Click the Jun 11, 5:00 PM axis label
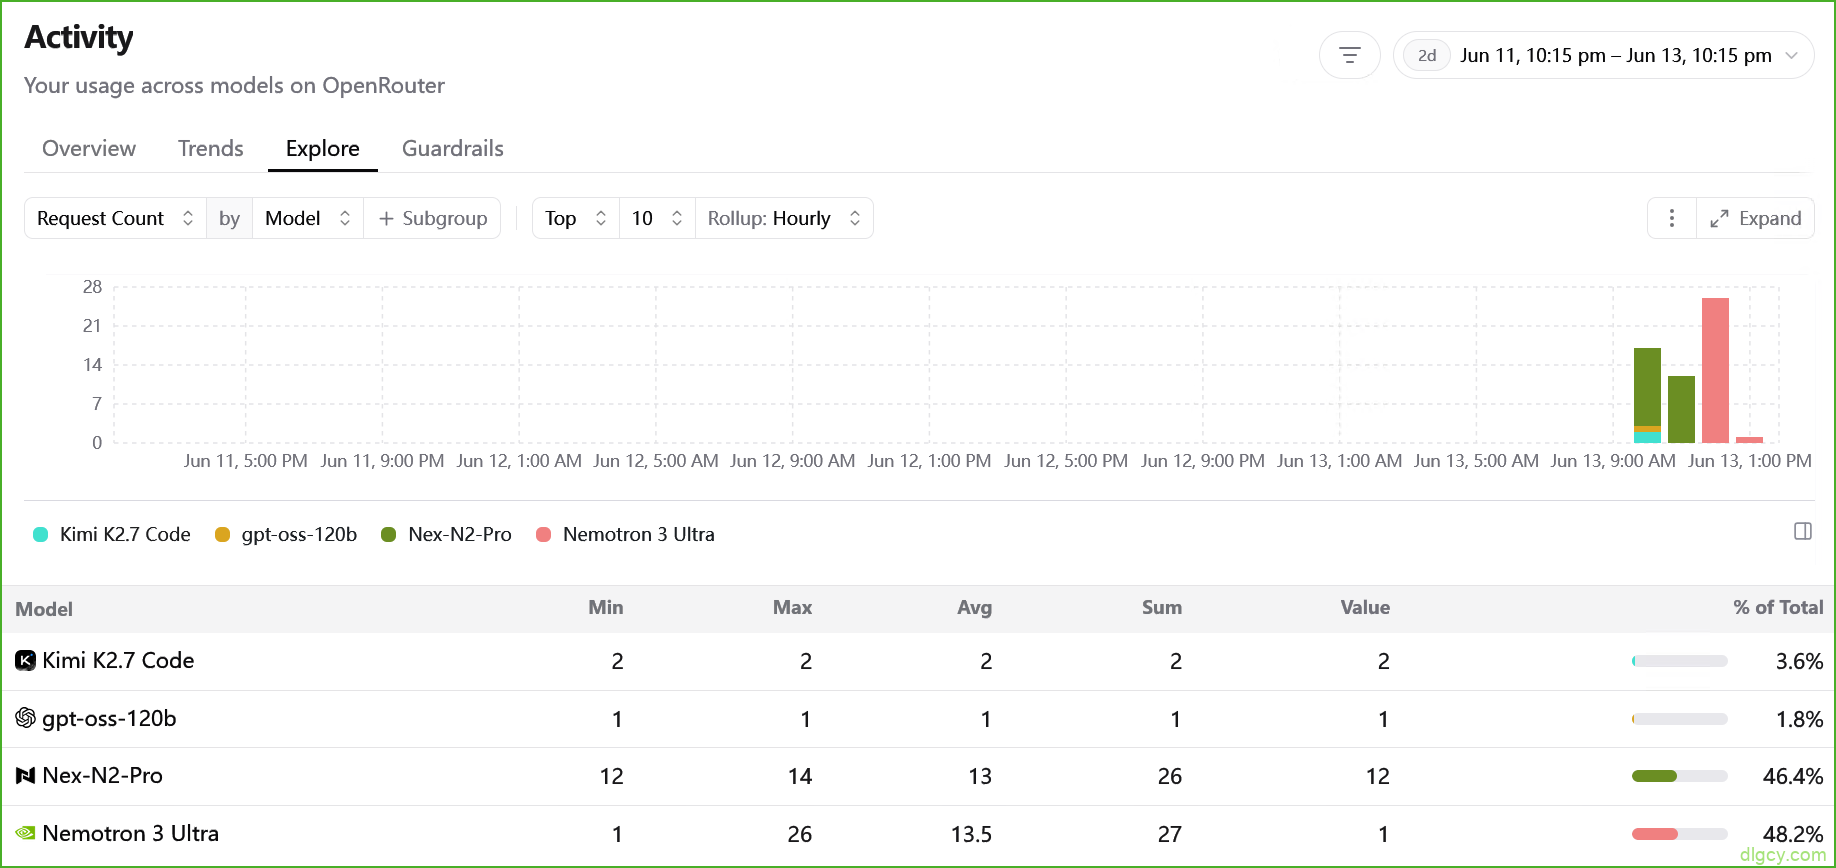The width and height of the screenshot is (1836, 868). [x=246, y=461]
